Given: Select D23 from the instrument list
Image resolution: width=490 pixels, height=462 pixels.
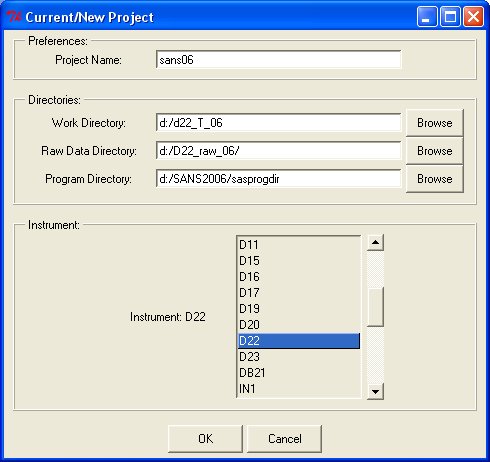Looking at the screenshot, I should pyautogui.click(x=299, y=357).
